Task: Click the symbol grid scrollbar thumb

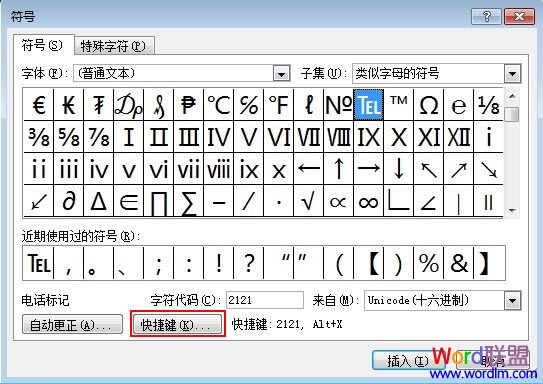Action: point(512,115)
